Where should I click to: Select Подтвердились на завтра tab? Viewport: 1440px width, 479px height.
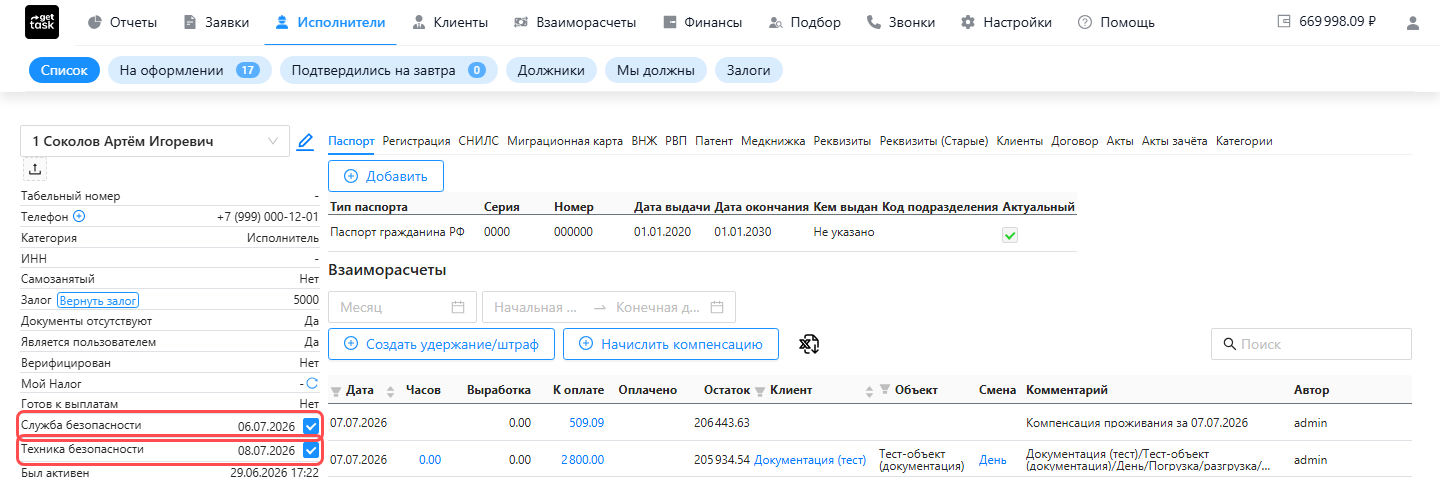(x=388, y=70)
